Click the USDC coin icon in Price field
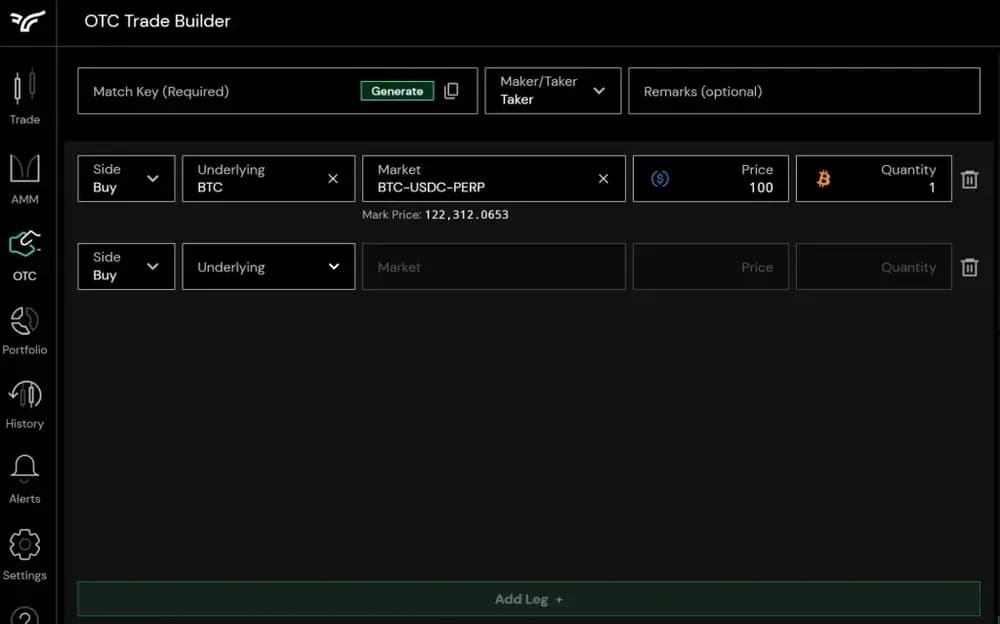The image size is (1000, 624). [x=660, y=179]
